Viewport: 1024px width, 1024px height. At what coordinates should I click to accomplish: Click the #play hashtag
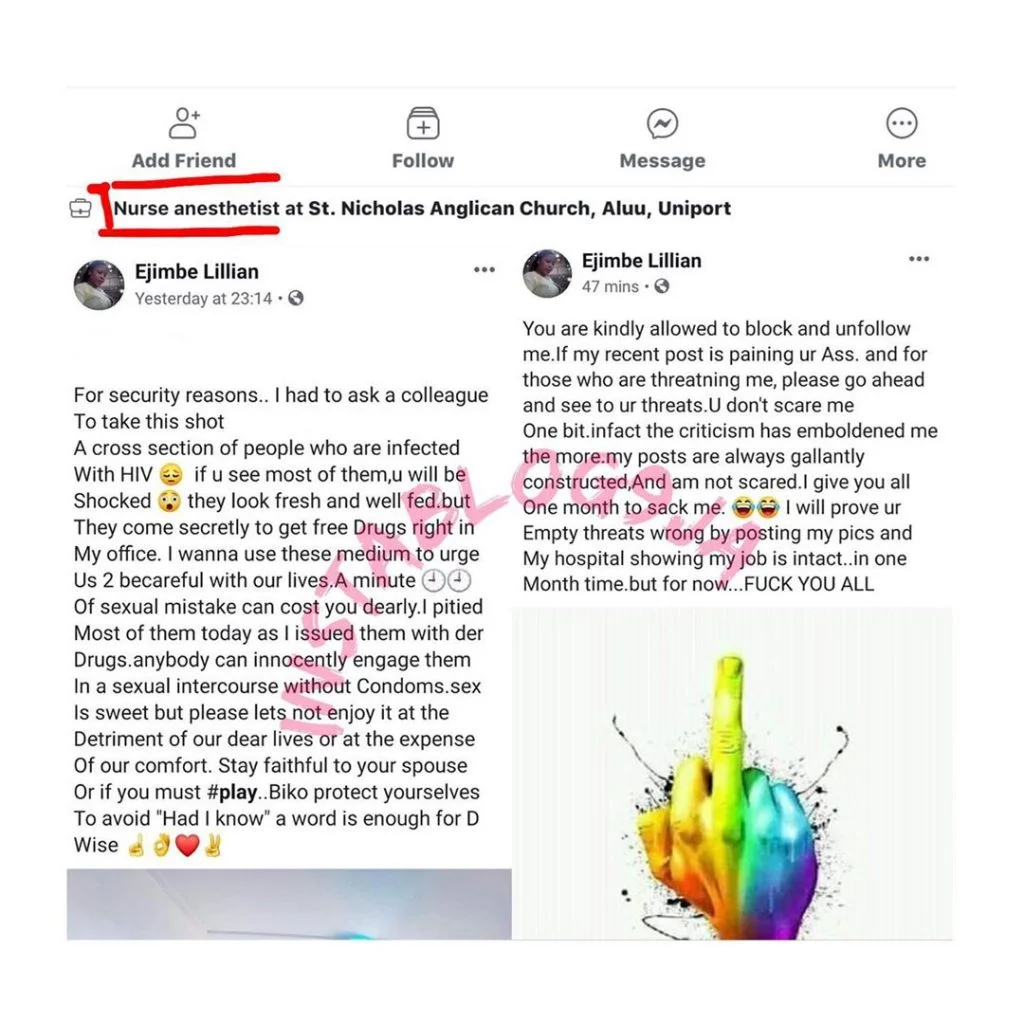pyautogui.click(x=232, y=792)
